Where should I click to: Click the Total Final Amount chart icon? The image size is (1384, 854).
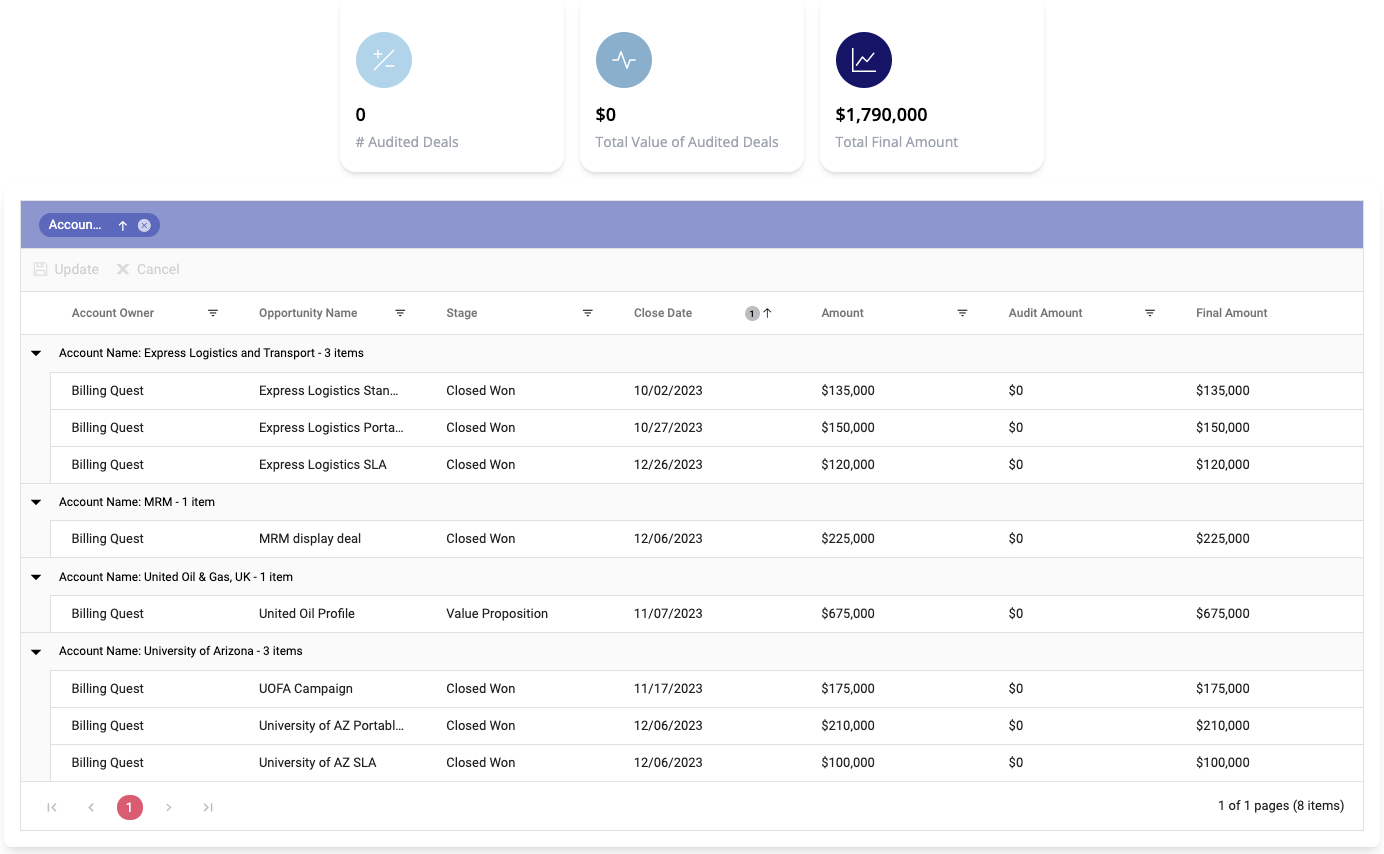863,60
